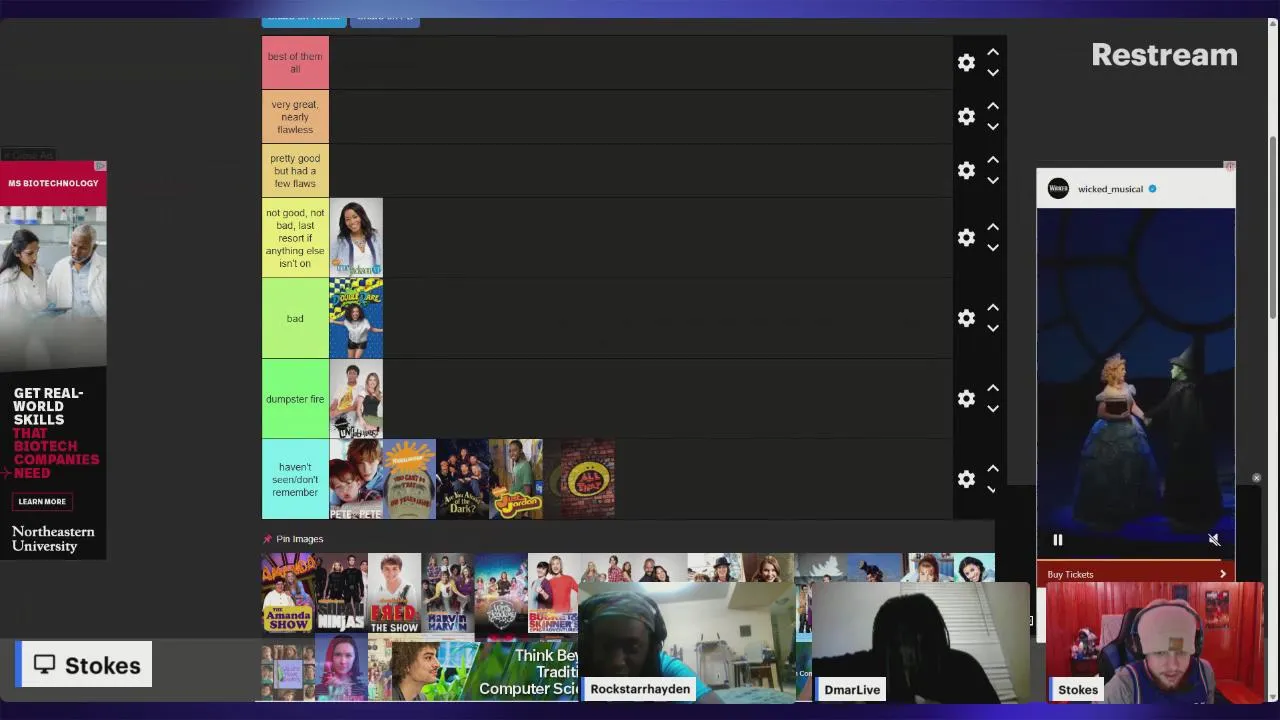Image resolution: width=1280 pixels, height=720 pixels.
Task: Click 'Learn More' on the Northeastern ad
Action: point(42,502)
